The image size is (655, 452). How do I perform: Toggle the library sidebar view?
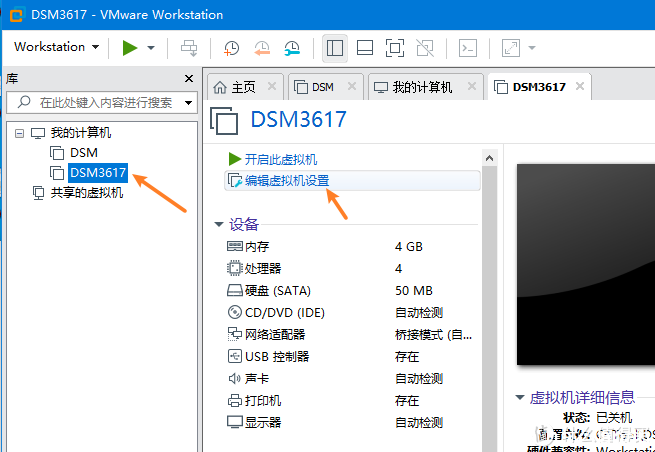pos(335,48)
